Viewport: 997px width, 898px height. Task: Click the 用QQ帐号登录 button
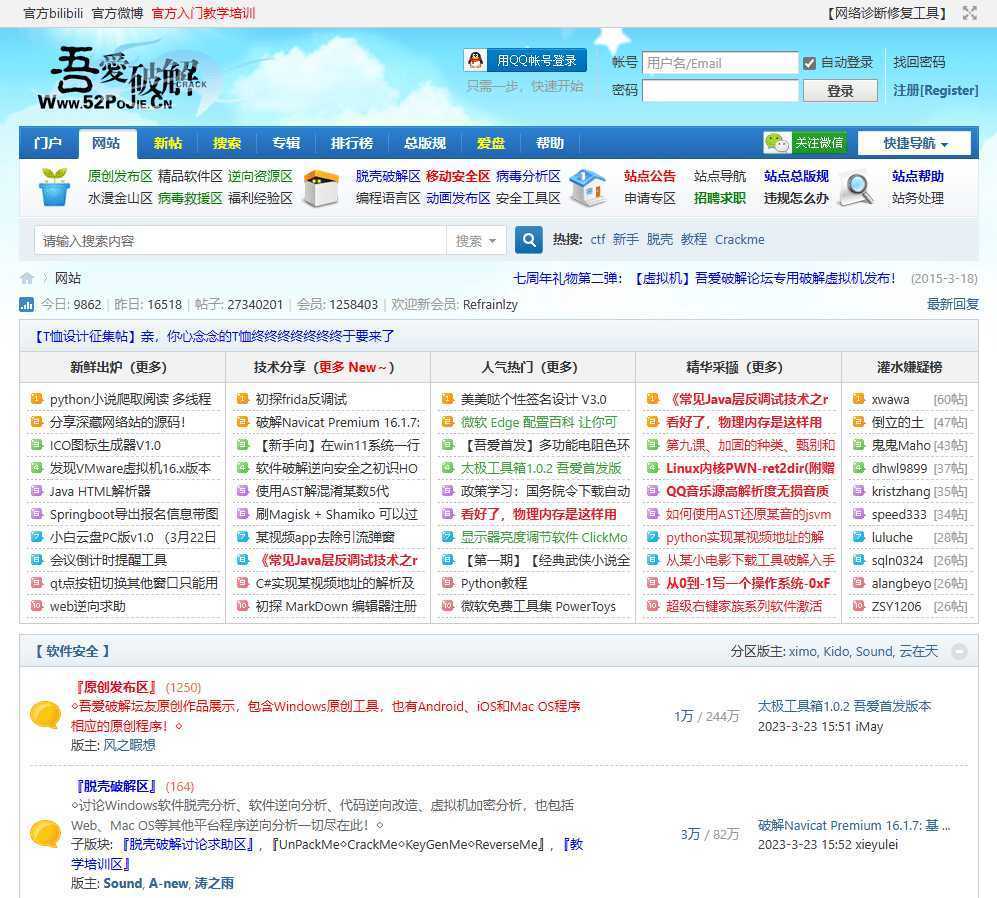525,60
